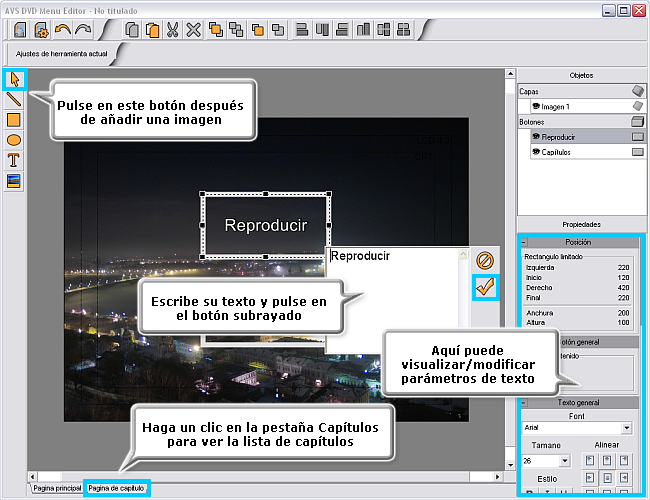
Task: Align text to top-left
Action: click(x=590, y=460)
